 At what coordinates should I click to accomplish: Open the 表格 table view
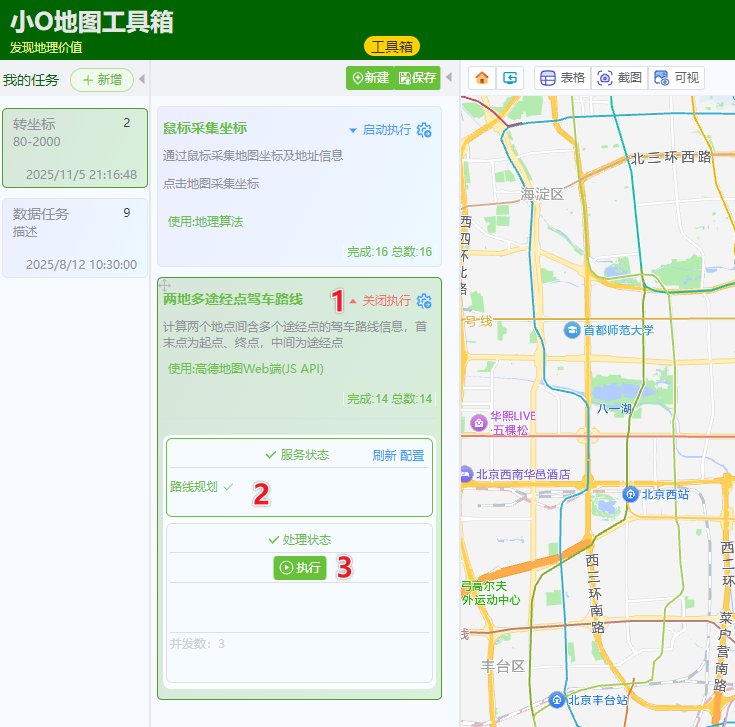coord(562,78)
